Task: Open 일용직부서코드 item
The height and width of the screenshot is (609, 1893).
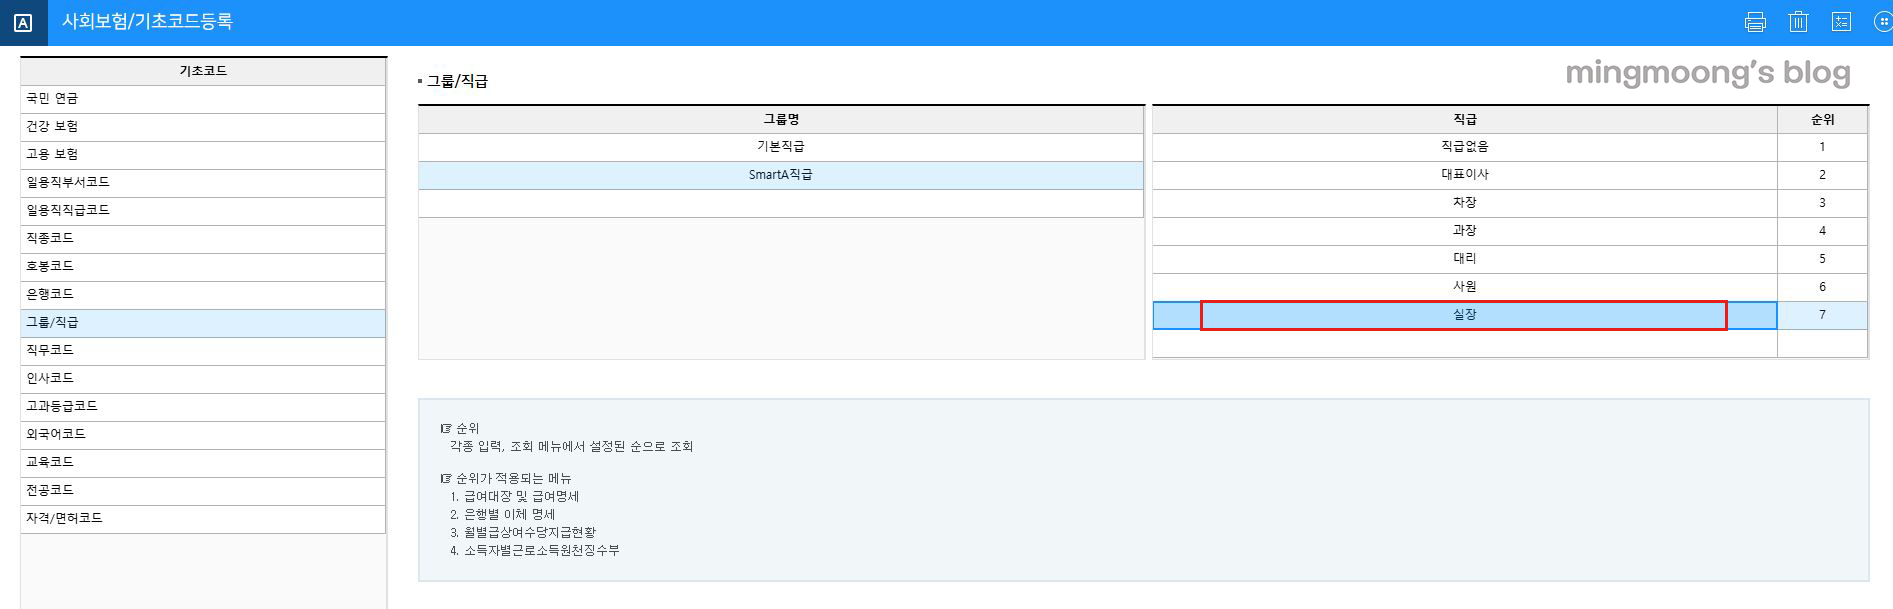Action: tap(203, 183)
